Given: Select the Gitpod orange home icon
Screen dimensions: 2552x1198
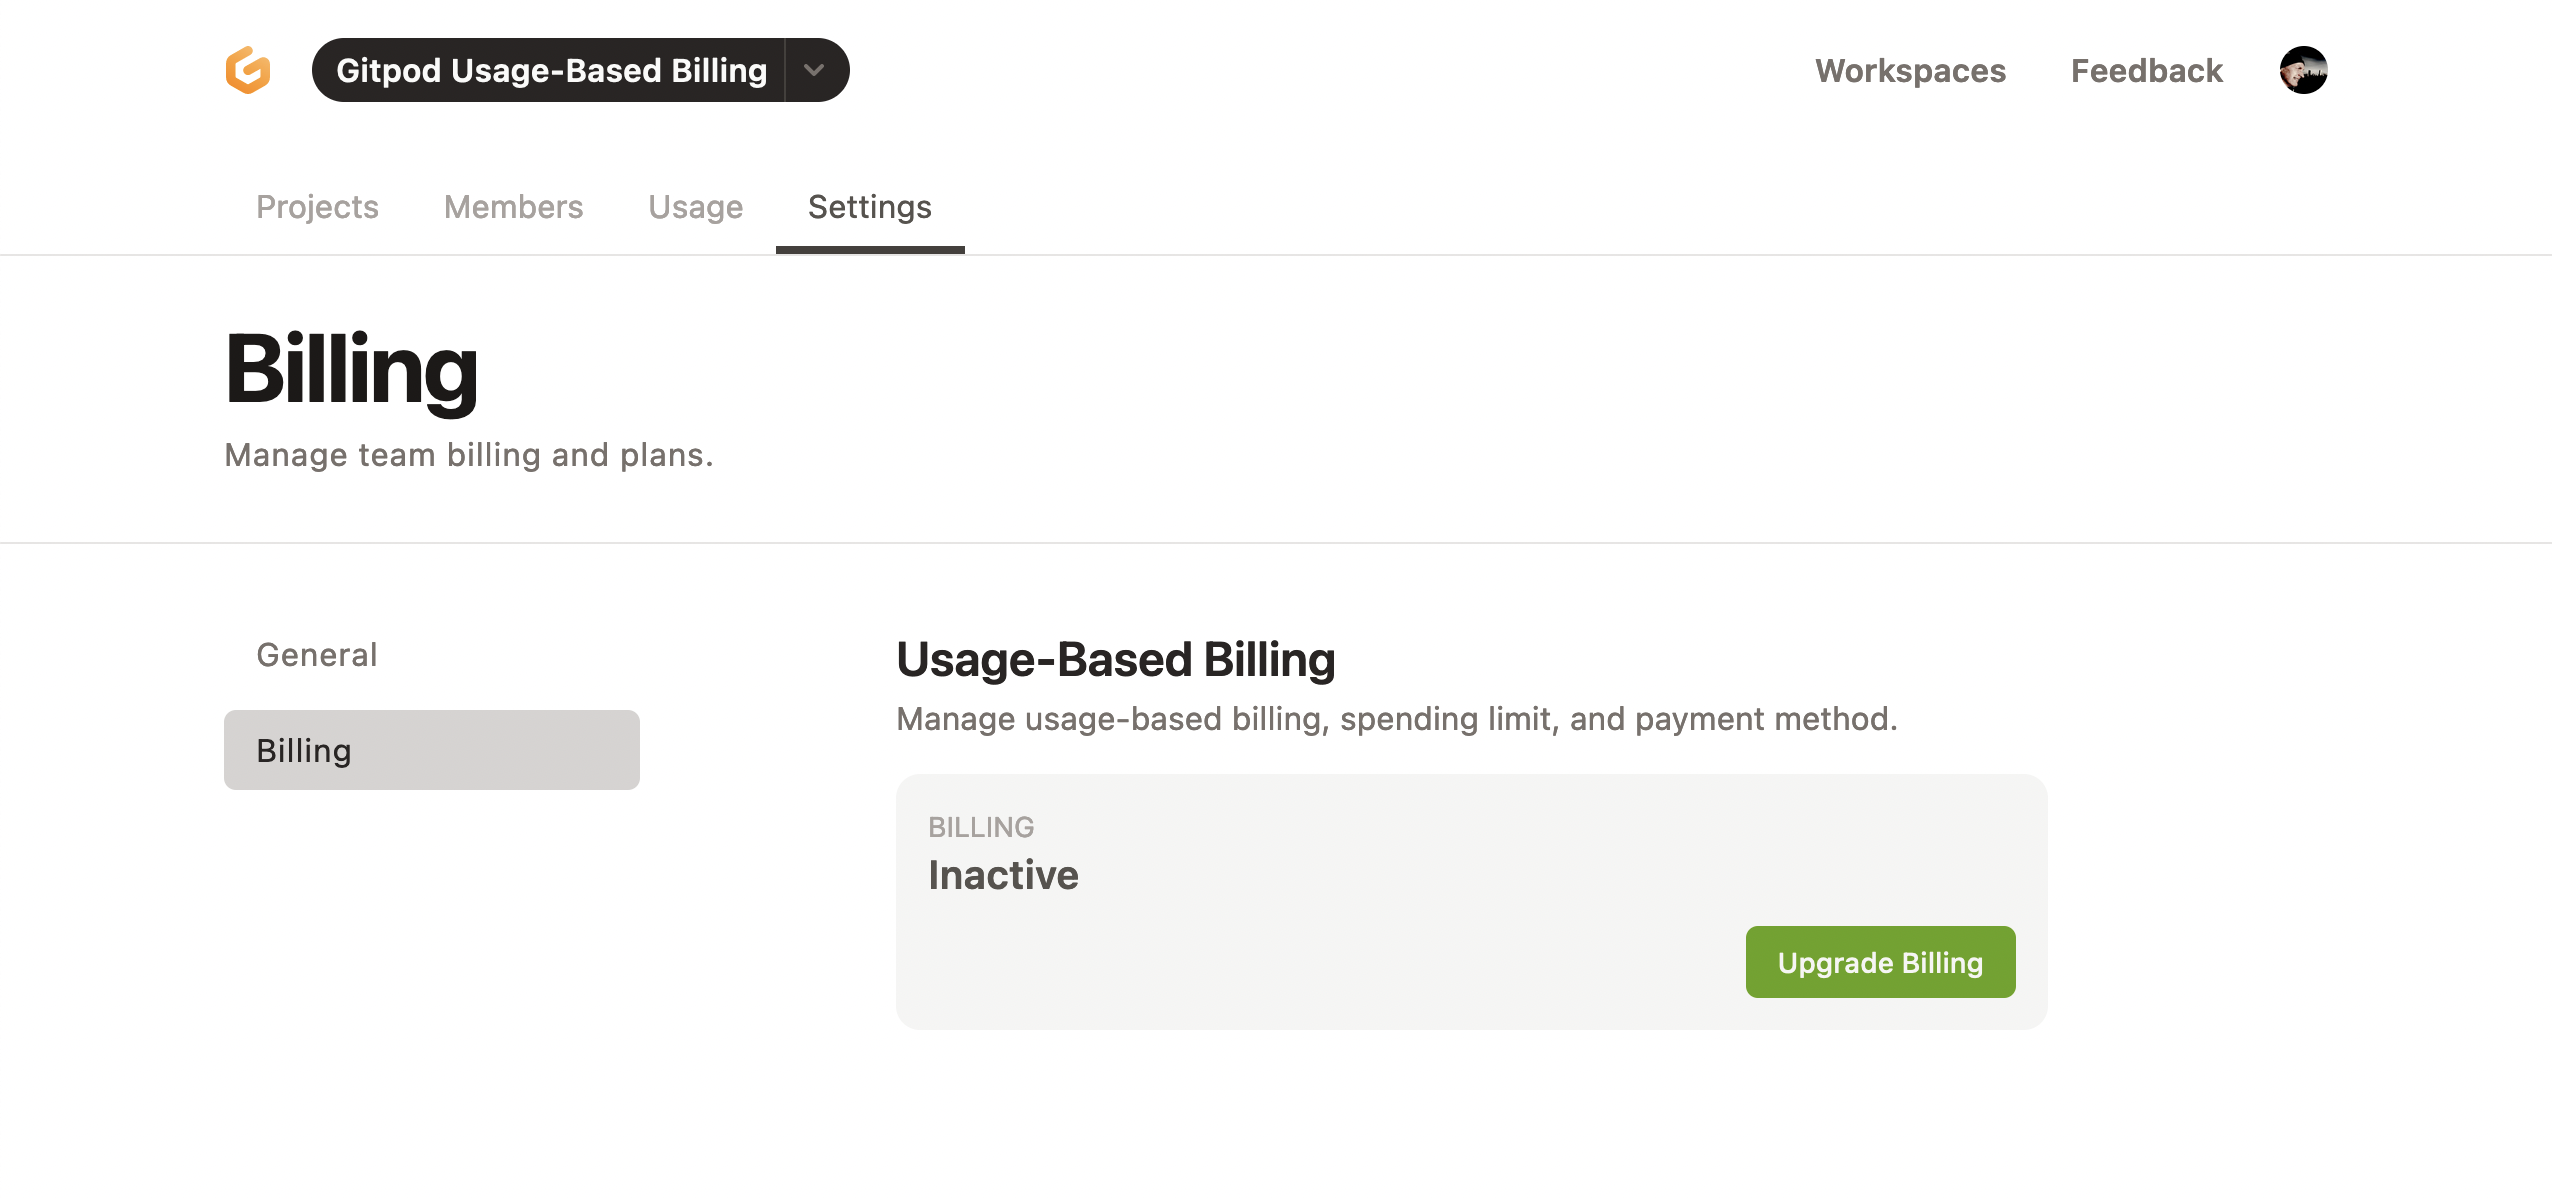Looking at the screenshot, I should point(247,69).
